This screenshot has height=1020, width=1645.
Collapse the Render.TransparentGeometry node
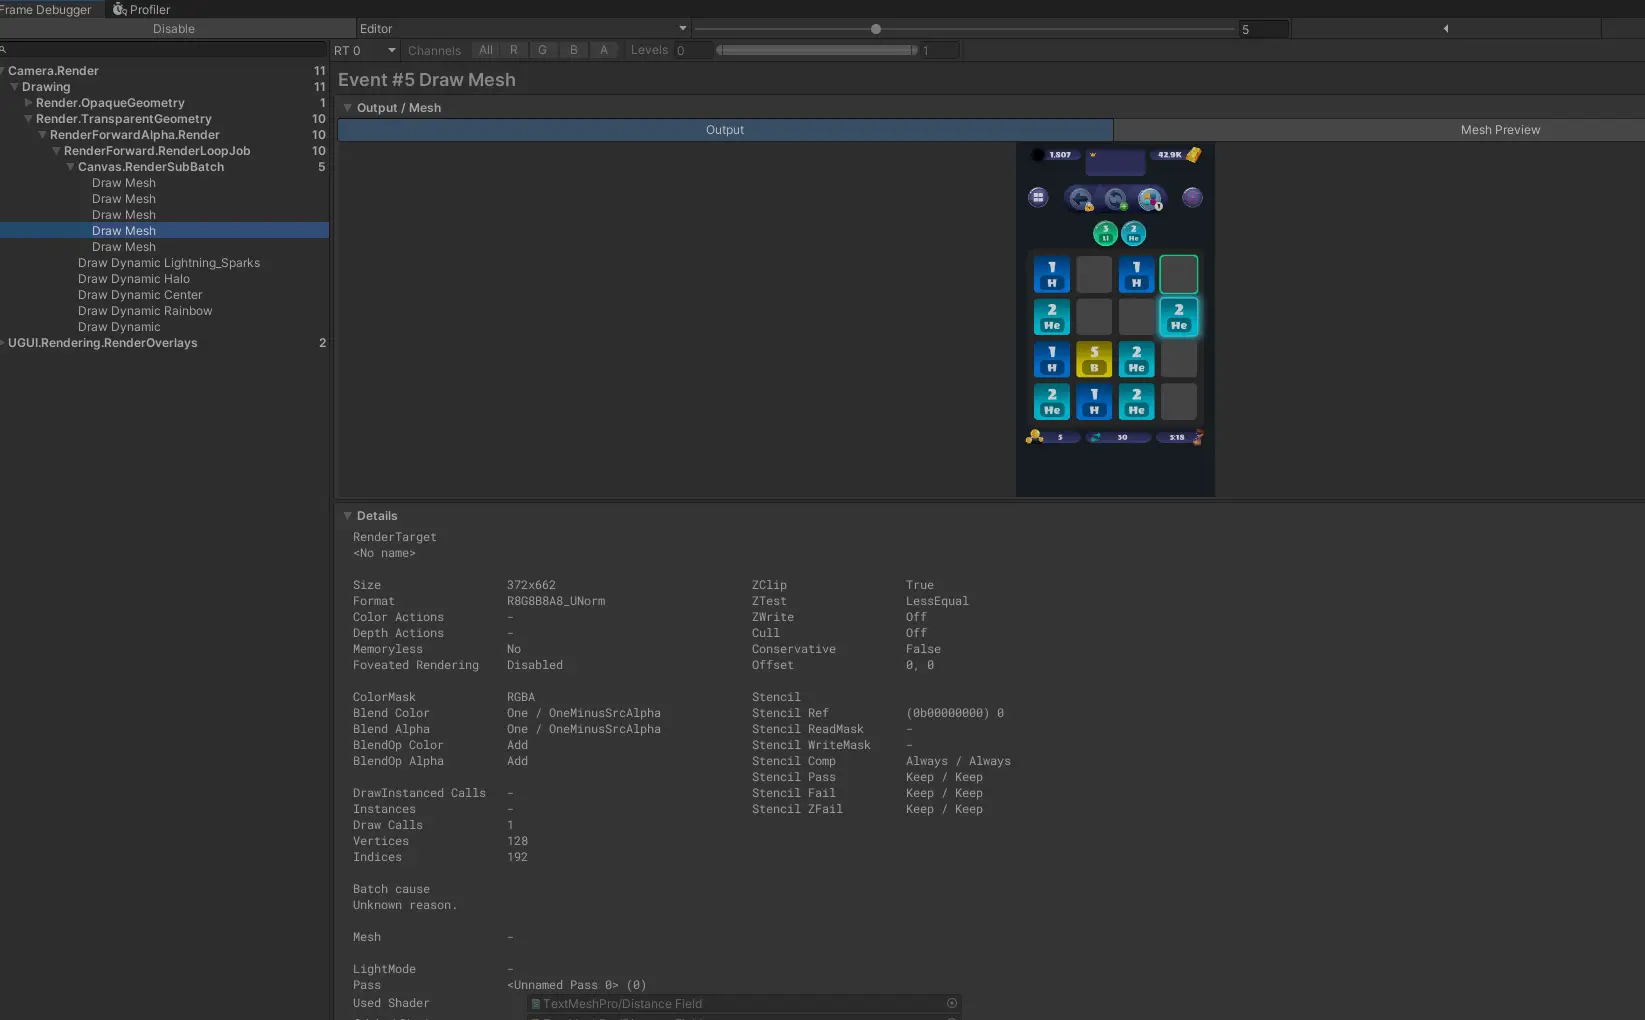click(x=29, y=119)
